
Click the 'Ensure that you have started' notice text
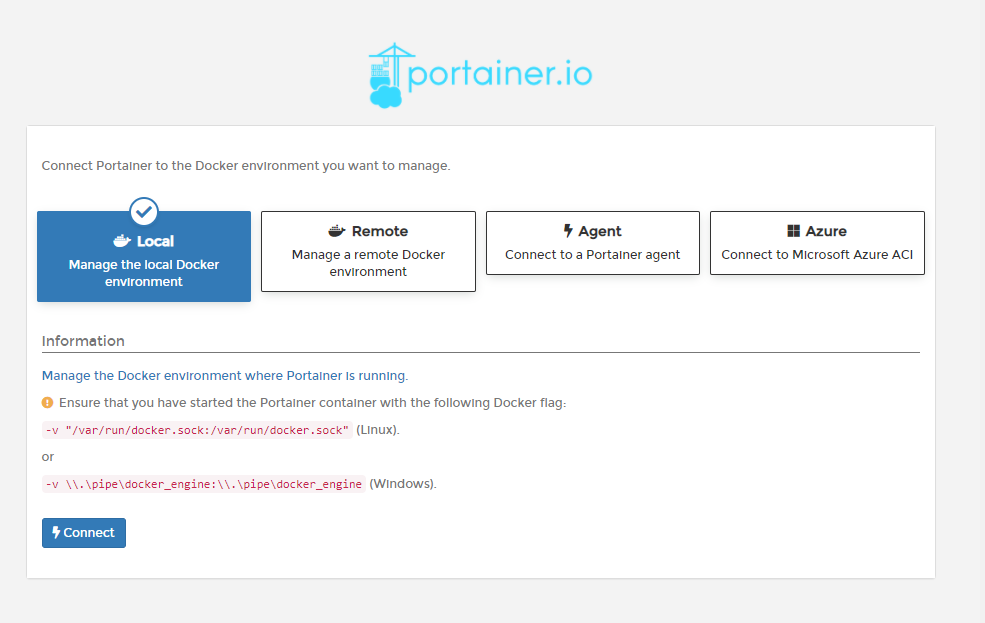(x=312, y=403)
